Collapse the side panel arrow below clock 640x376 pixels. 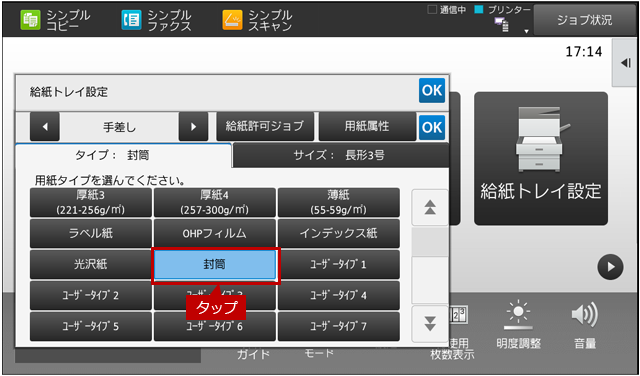(x=625, y=63)
